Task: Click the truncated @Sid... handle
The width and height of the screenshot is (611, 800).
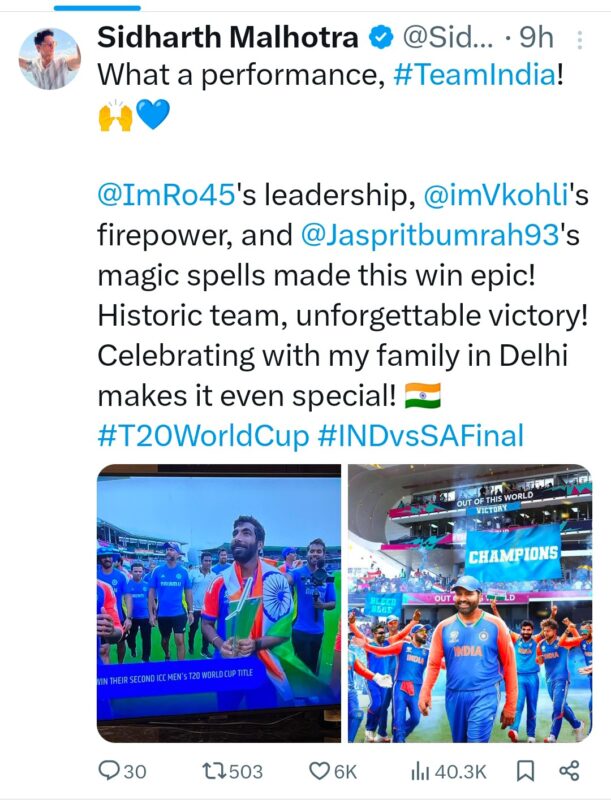Action: pos(448,38)
